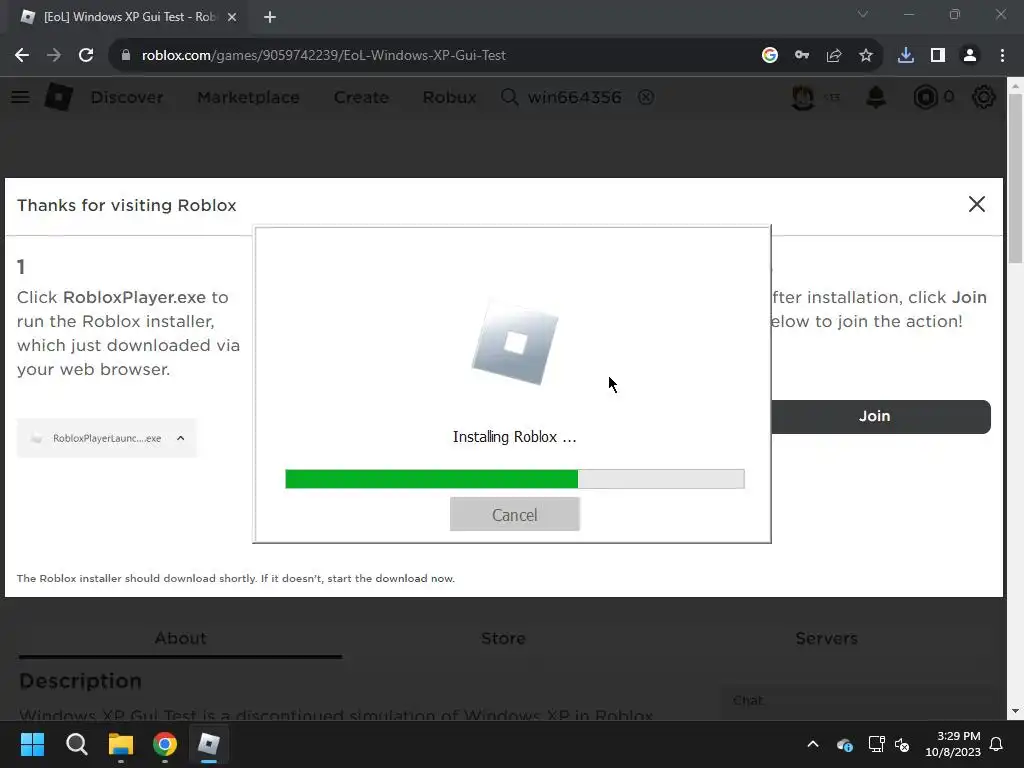The image size is (1024, 768).
Task: Reload the Roblox page
Action: coord(86,56)
